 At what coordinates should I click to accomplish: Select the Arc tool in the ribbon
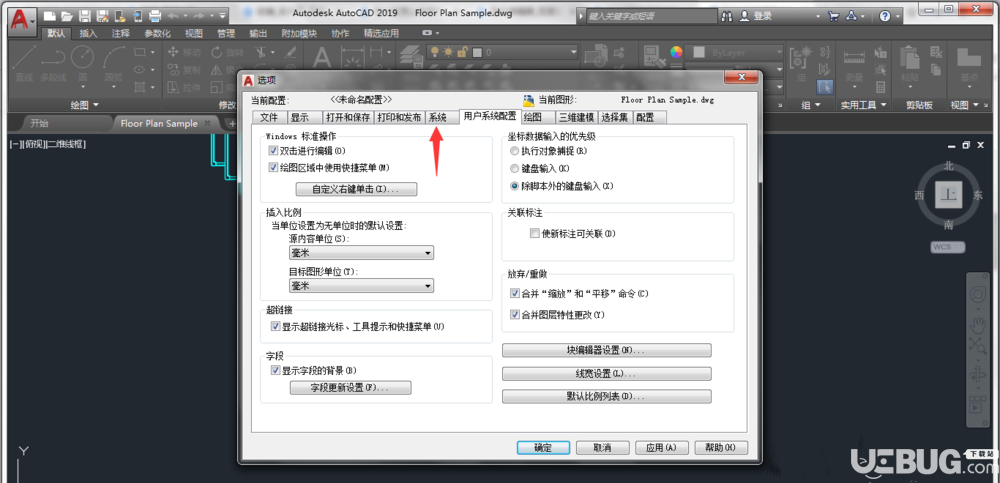pos(114,64)
